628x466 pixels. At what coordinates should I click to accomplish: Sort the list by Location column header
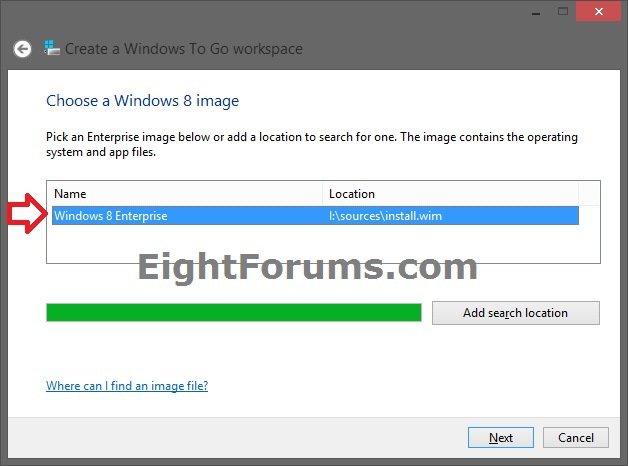point(450,193)
